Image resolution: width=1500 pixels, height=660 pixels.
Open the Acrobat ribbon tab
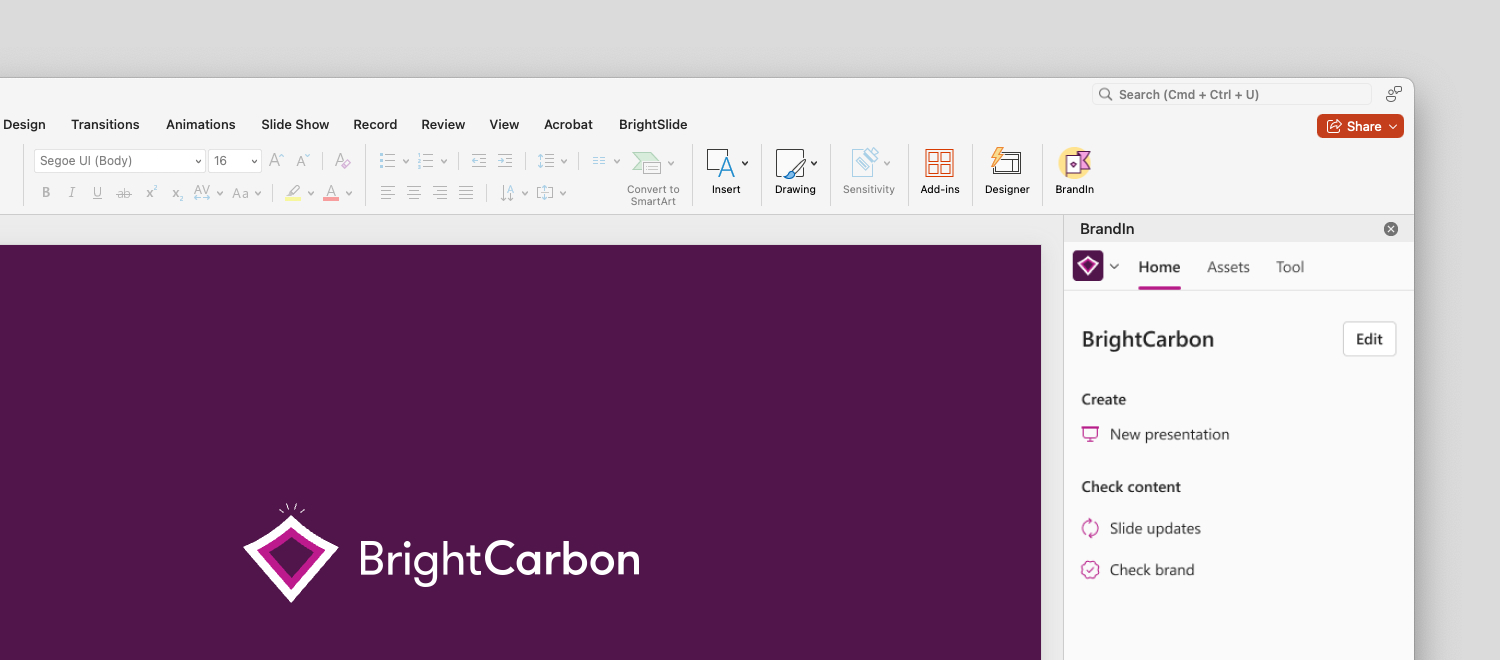pos(568,125)
